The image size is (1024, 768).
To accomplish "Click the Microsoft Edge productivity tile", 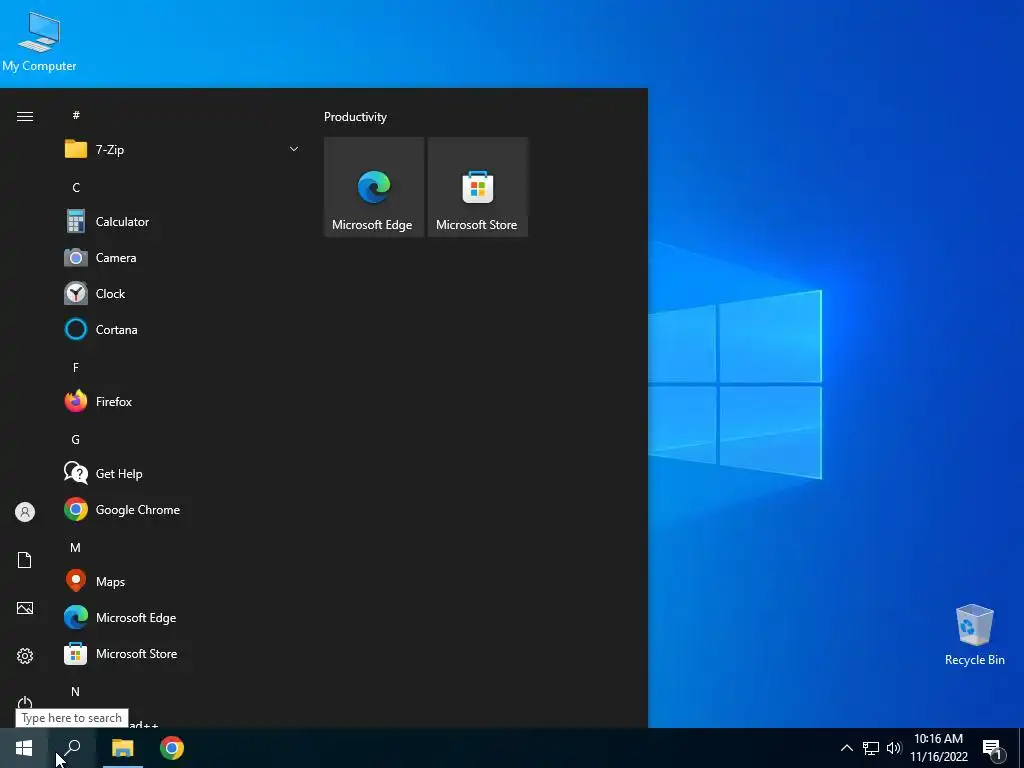I will click(374, 187).
